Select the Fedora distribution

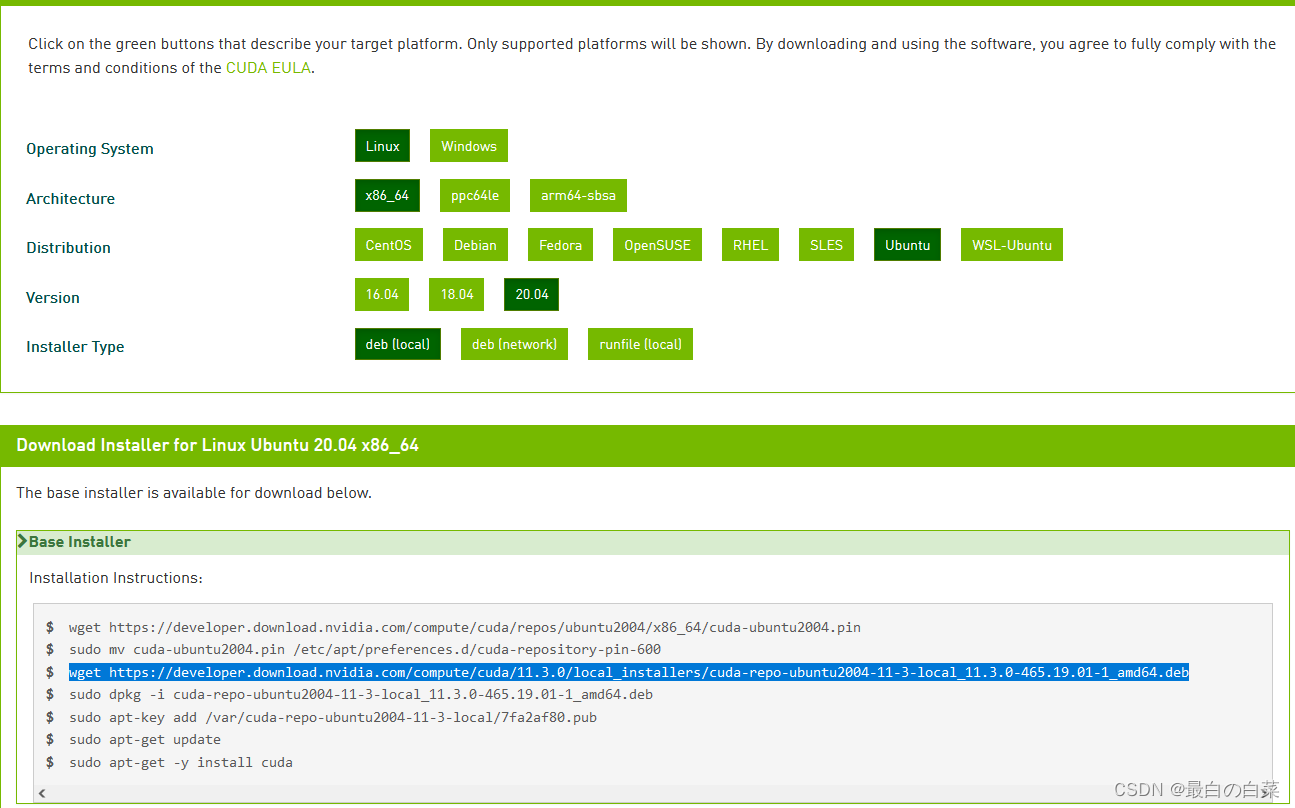point(560,245)
